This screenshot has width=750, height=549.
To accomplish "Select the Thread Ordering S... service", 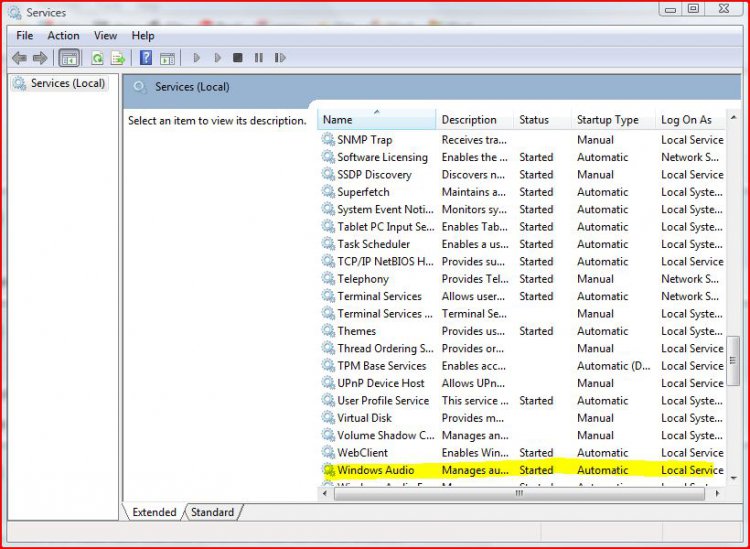I will [385, 349].
